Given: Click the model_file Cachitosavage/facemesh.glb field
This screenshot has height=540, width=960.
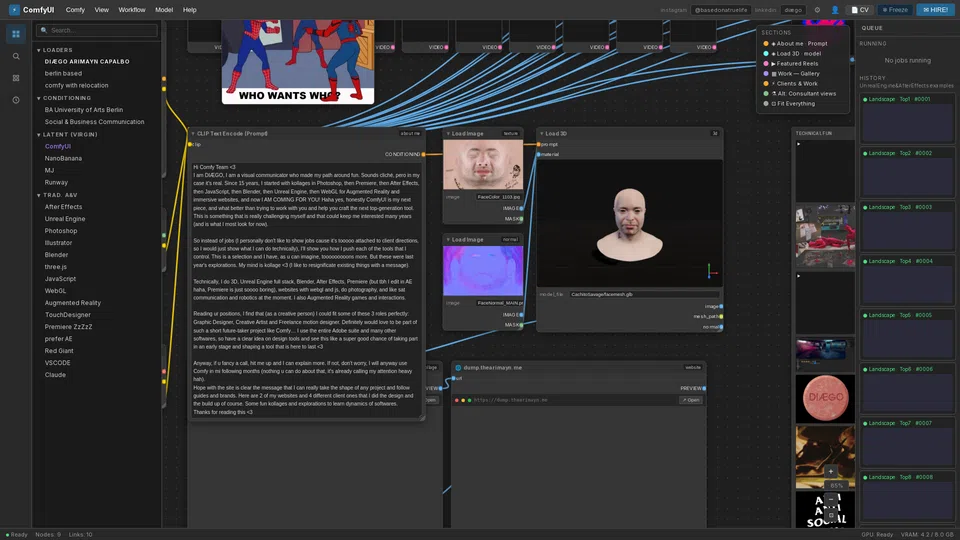Looking at the screenshot, I should (645, 294).
